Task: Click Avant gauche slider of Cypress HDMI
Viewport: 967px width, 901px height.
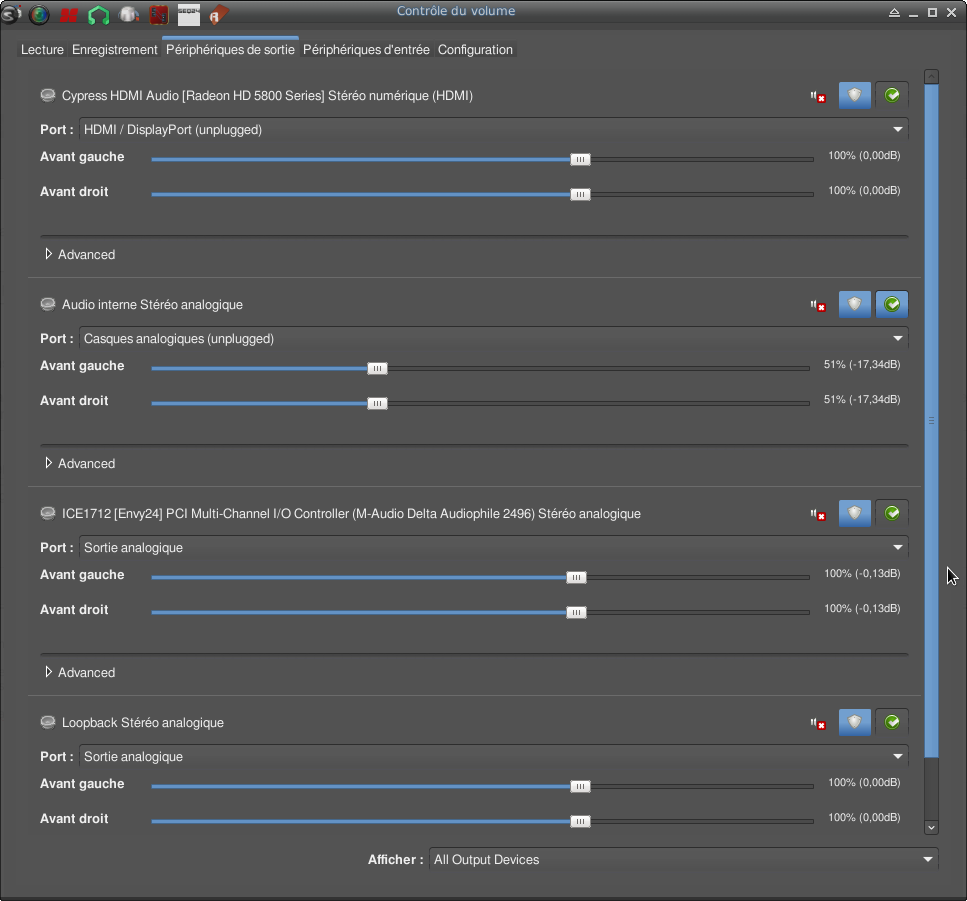Action: 482,160
